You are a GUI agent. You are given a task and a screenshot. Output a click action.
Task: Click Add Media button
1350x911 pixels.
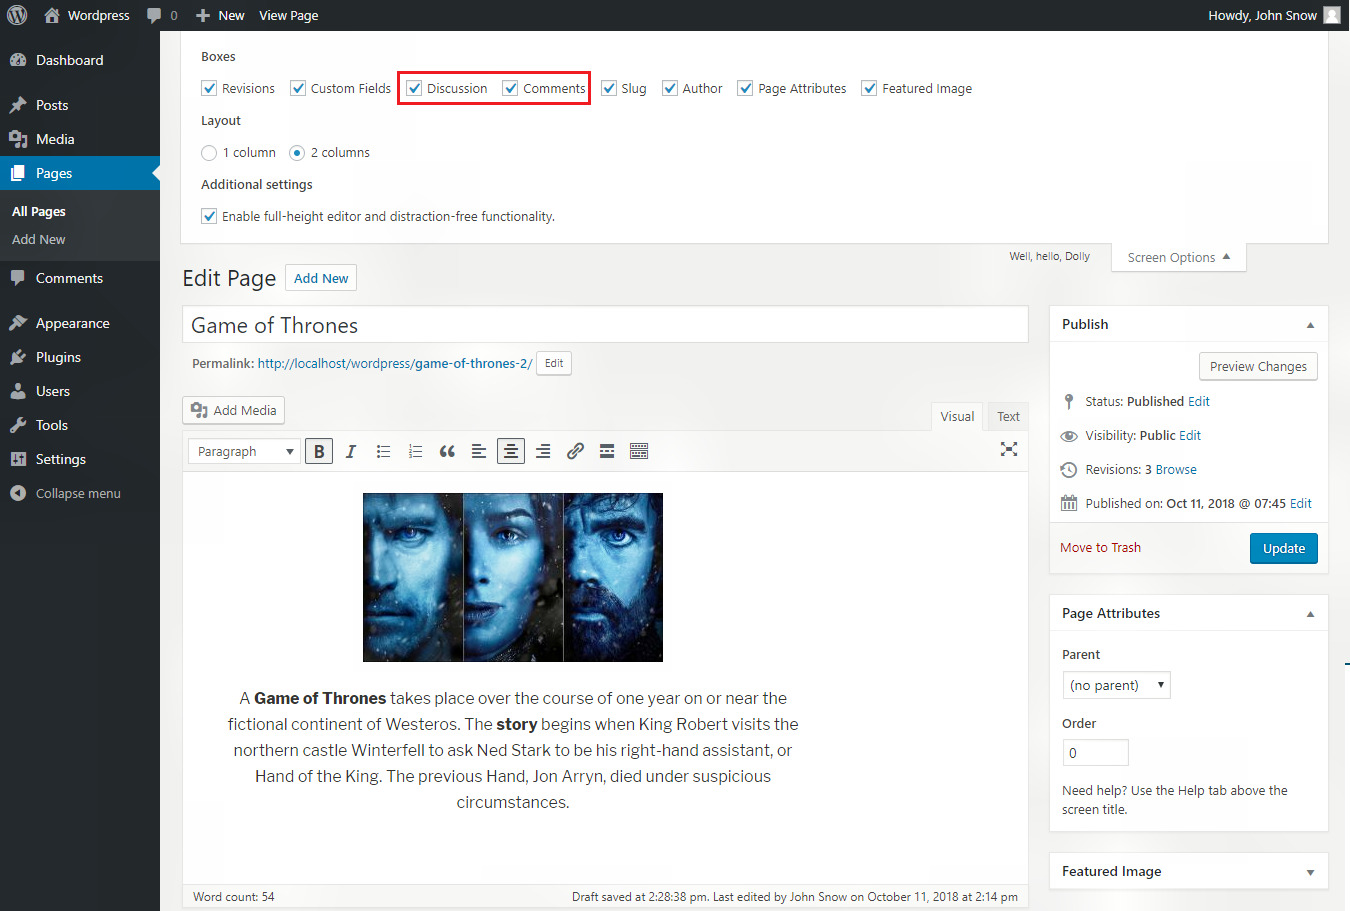[x=234, y=410]
